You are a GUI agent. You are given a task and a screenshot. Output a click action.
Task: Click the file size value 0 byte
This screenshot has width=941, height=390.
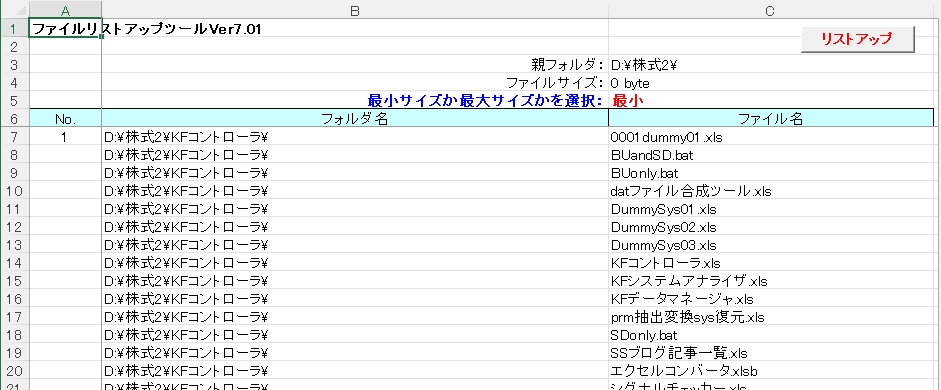(630, 82)
